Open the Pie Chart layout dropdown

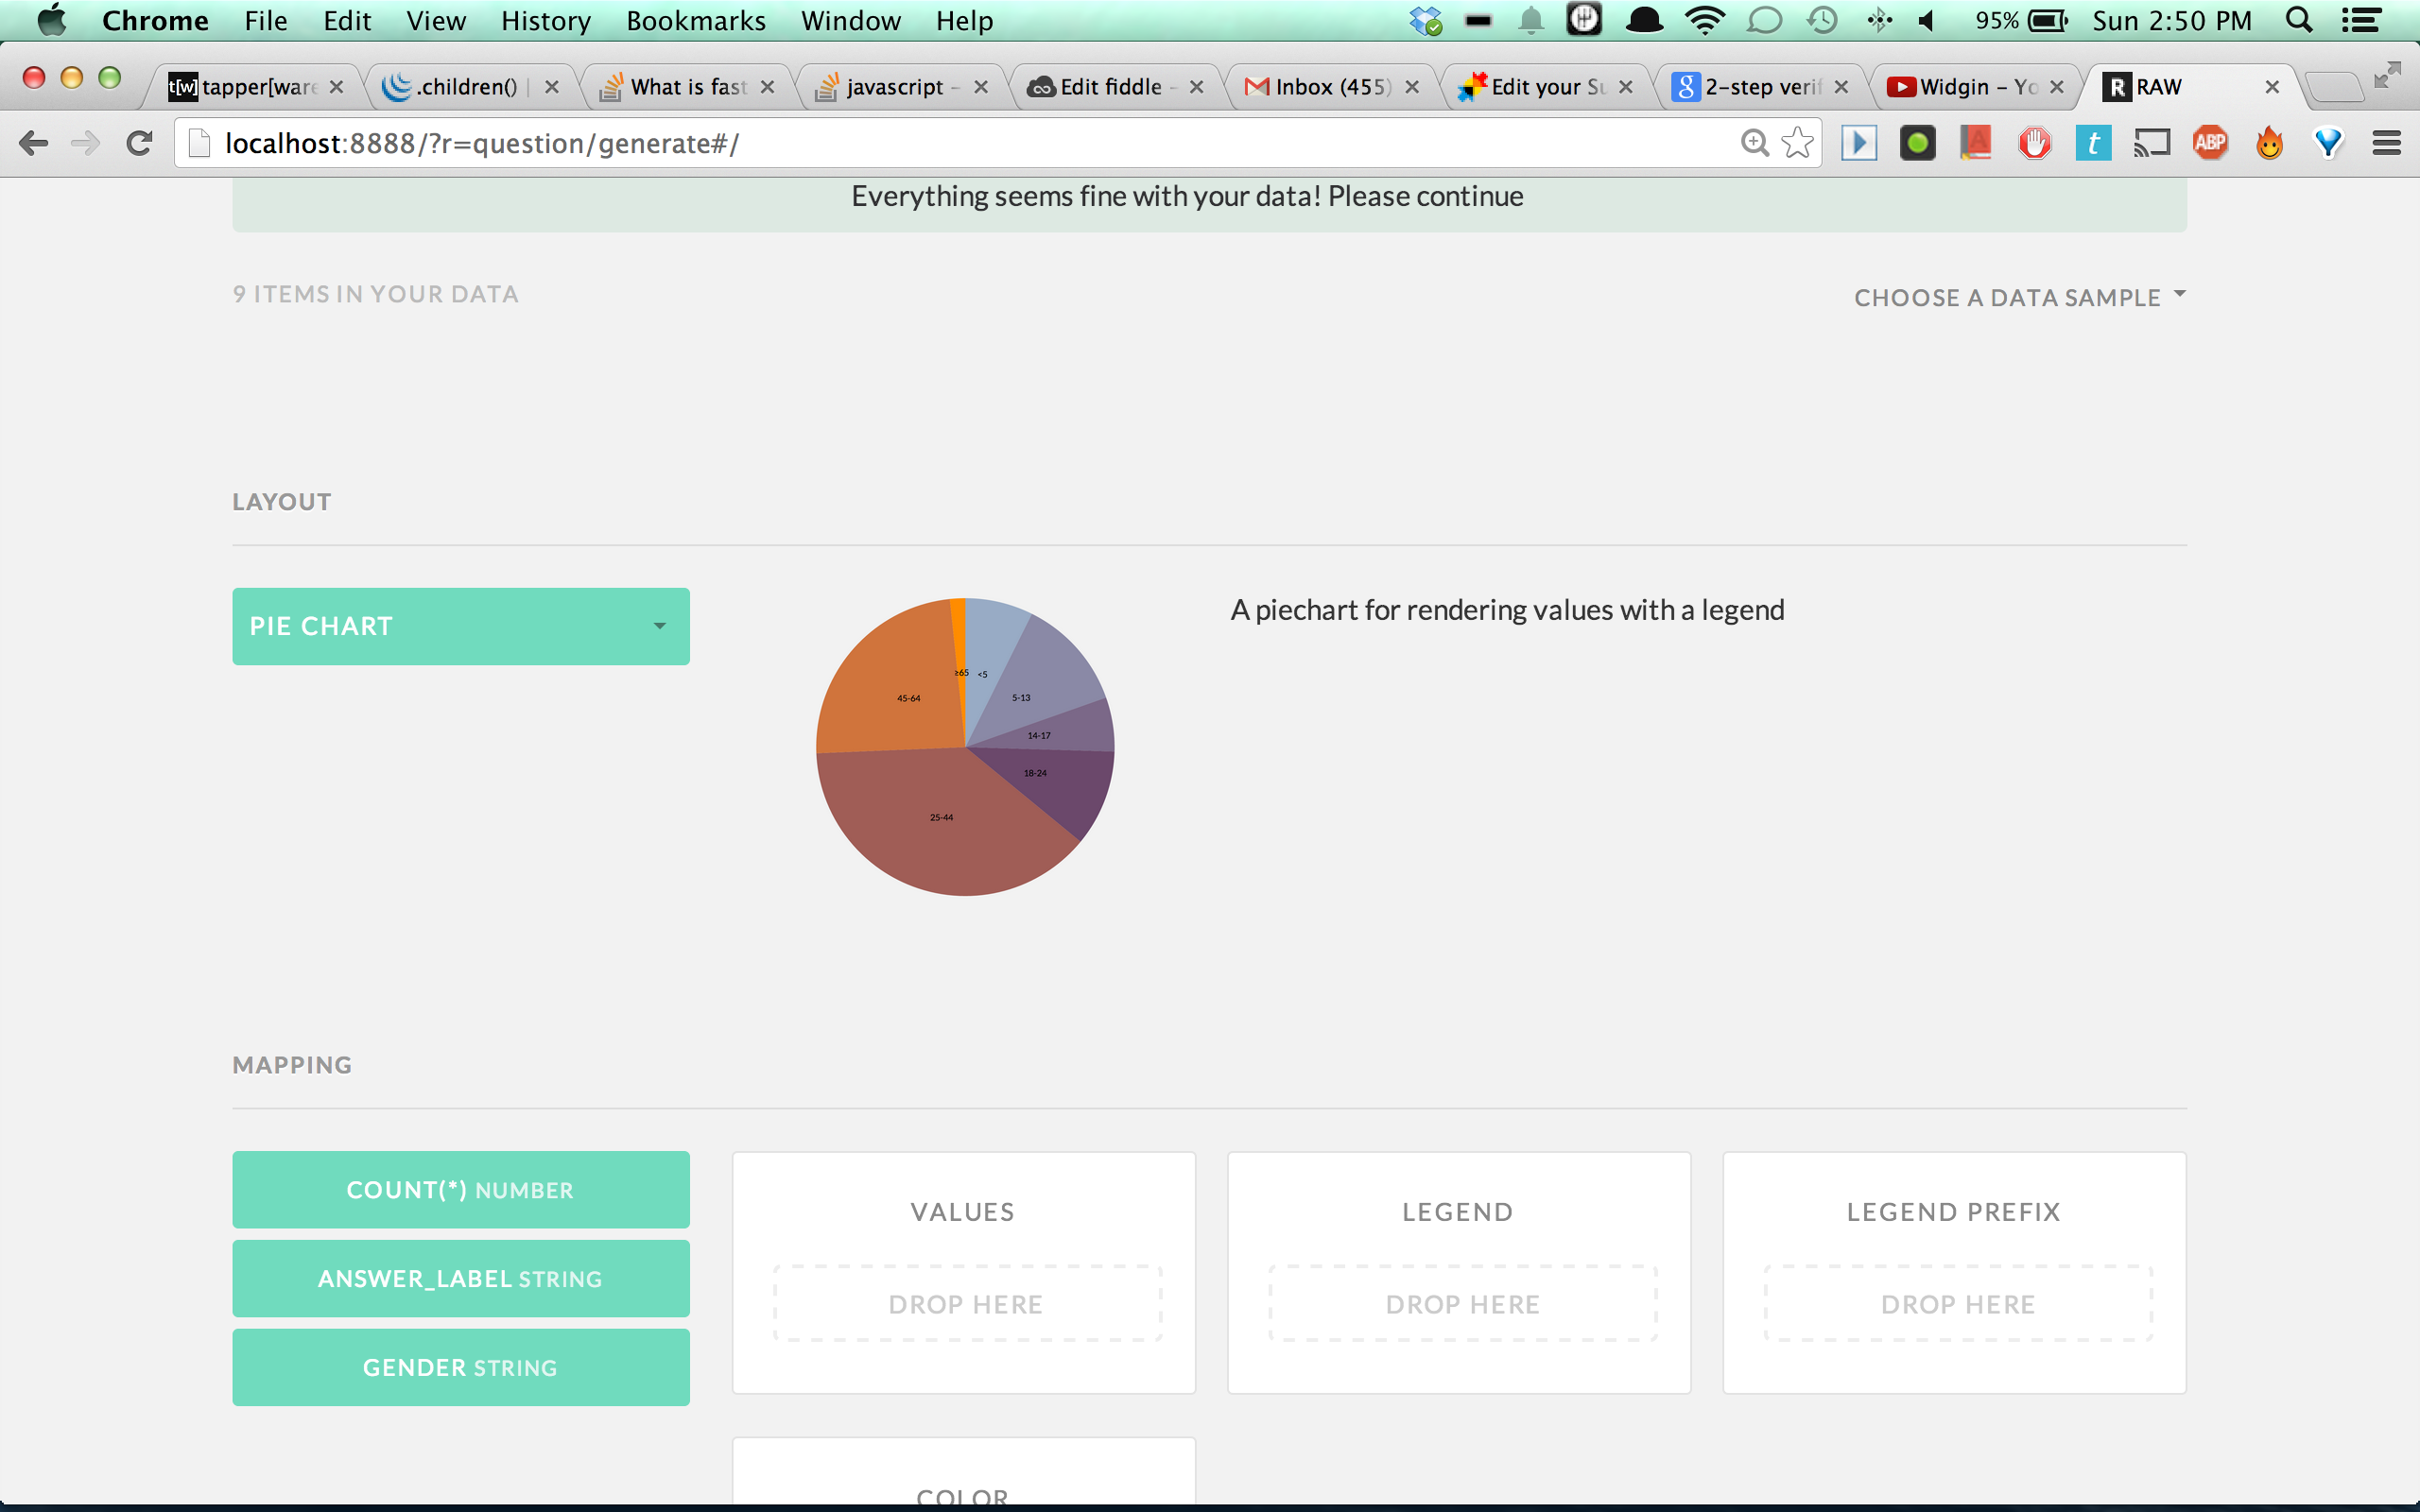tap(461, 626)
